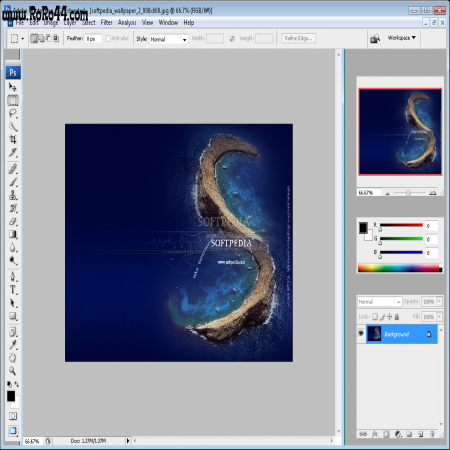
Task: Click the link layers icon
Action: (x=363, y=434)
